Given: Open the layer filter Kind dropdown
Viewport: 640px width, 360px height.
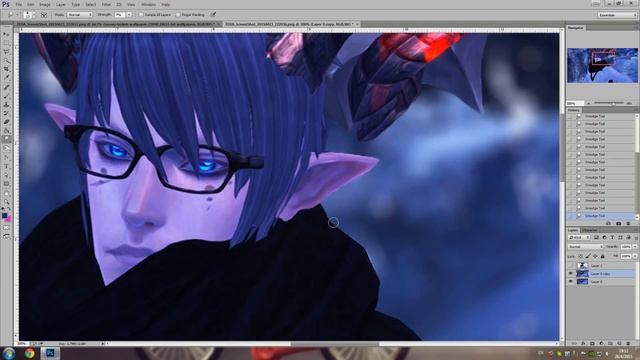Looking at the screenshot, I should coord(579,237).
